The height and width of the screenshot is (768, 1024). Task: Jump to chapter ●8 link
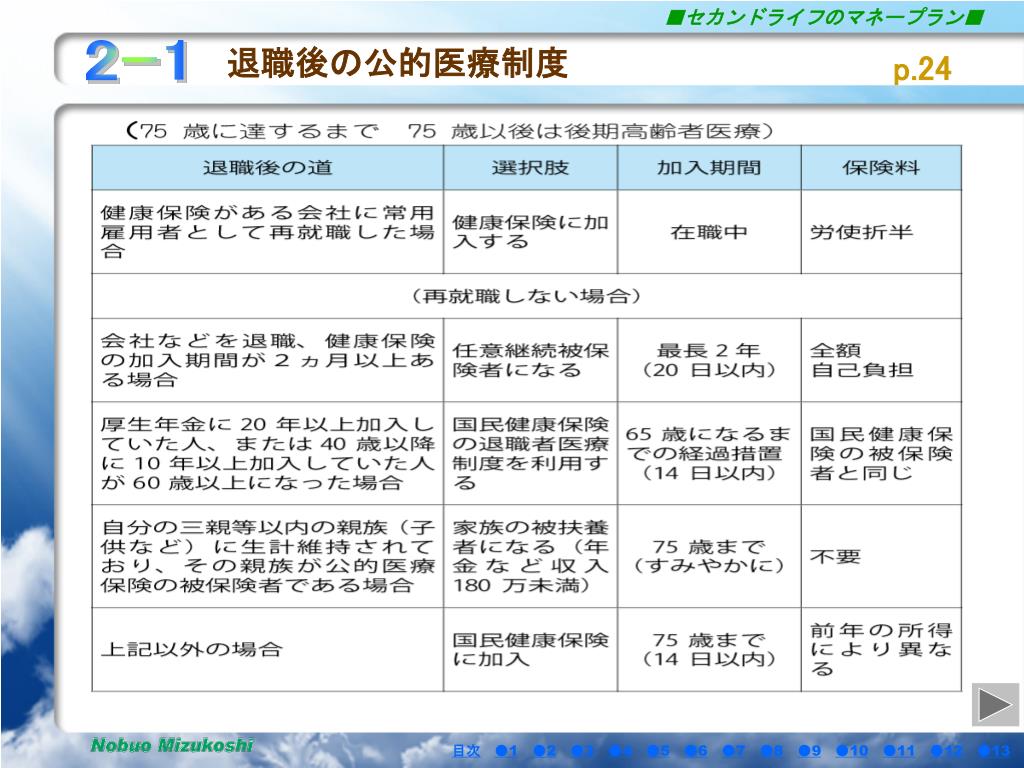[773, 751]
